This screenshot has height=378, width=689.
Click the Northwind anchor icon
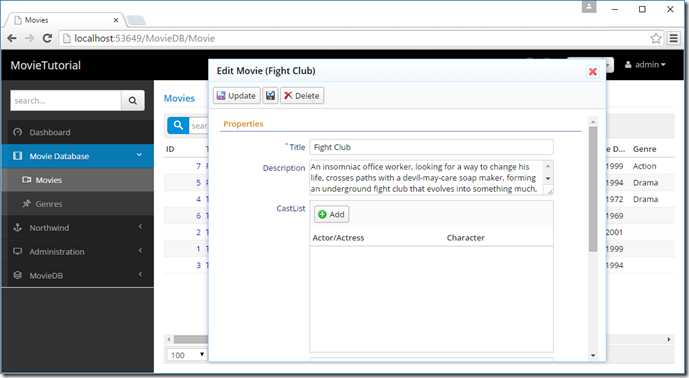pyautogui.click(x=18, y=227)
